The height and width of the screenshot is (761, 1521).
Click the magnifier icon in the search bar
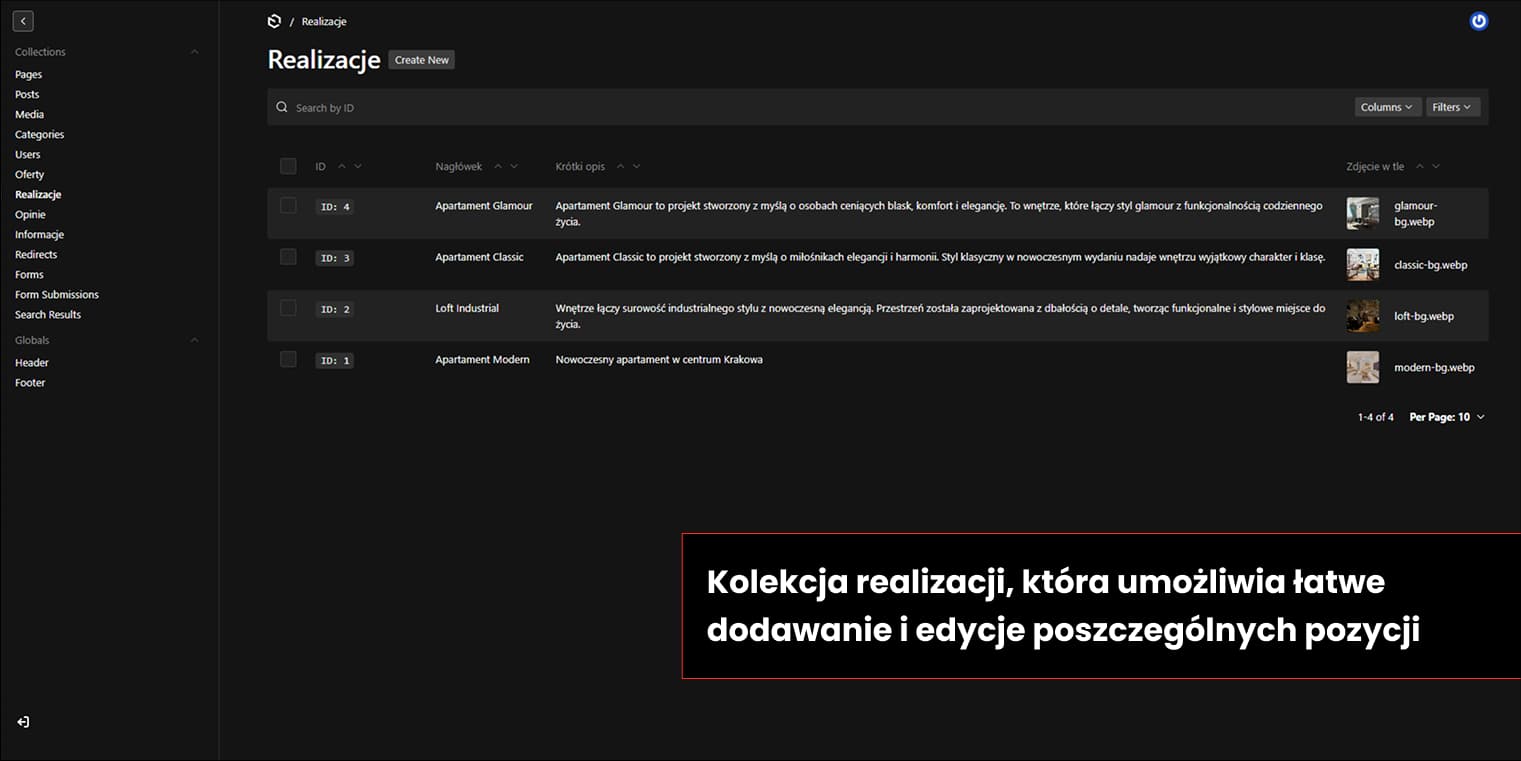(281, 106)
